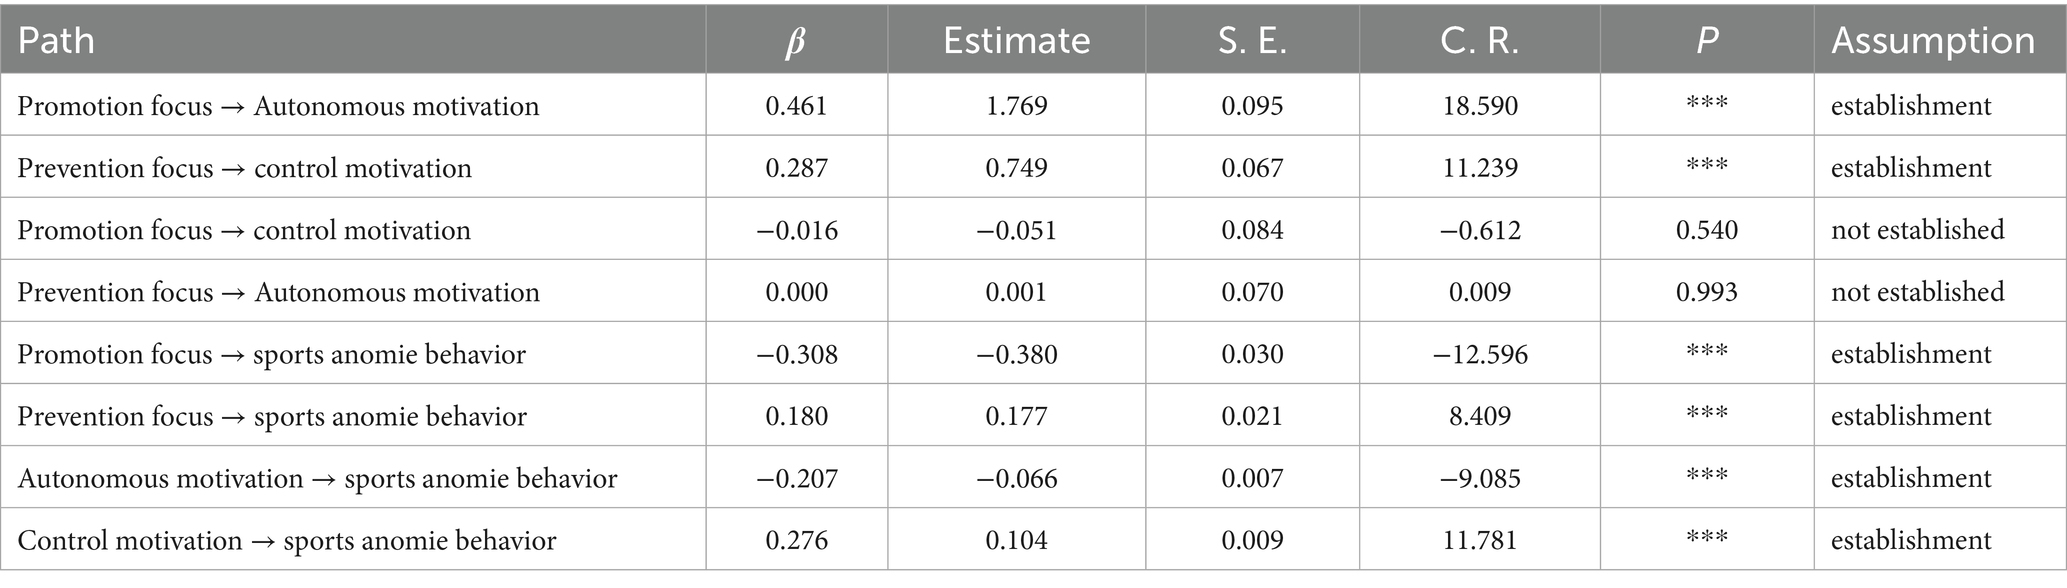2067x588 pixels.
Task: Select the 'Promotion focus → control motivation' path cell
Action: 244,230
